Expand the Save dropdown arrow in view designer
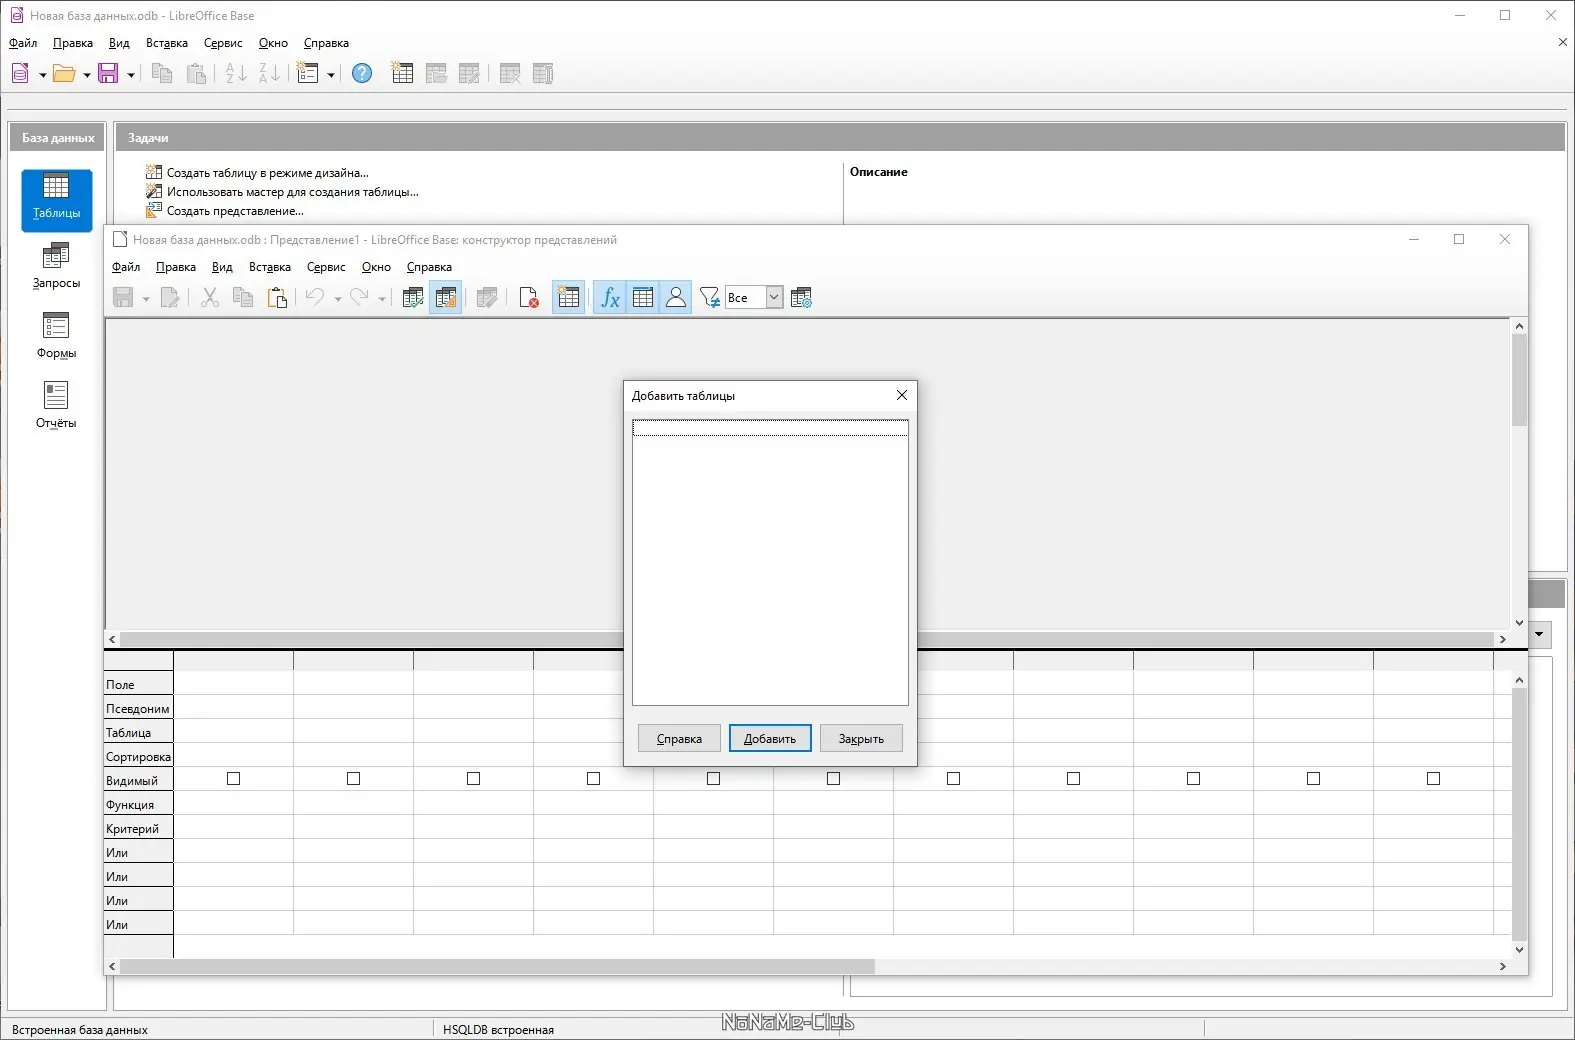The image size is (1575, 1040). 145,299
